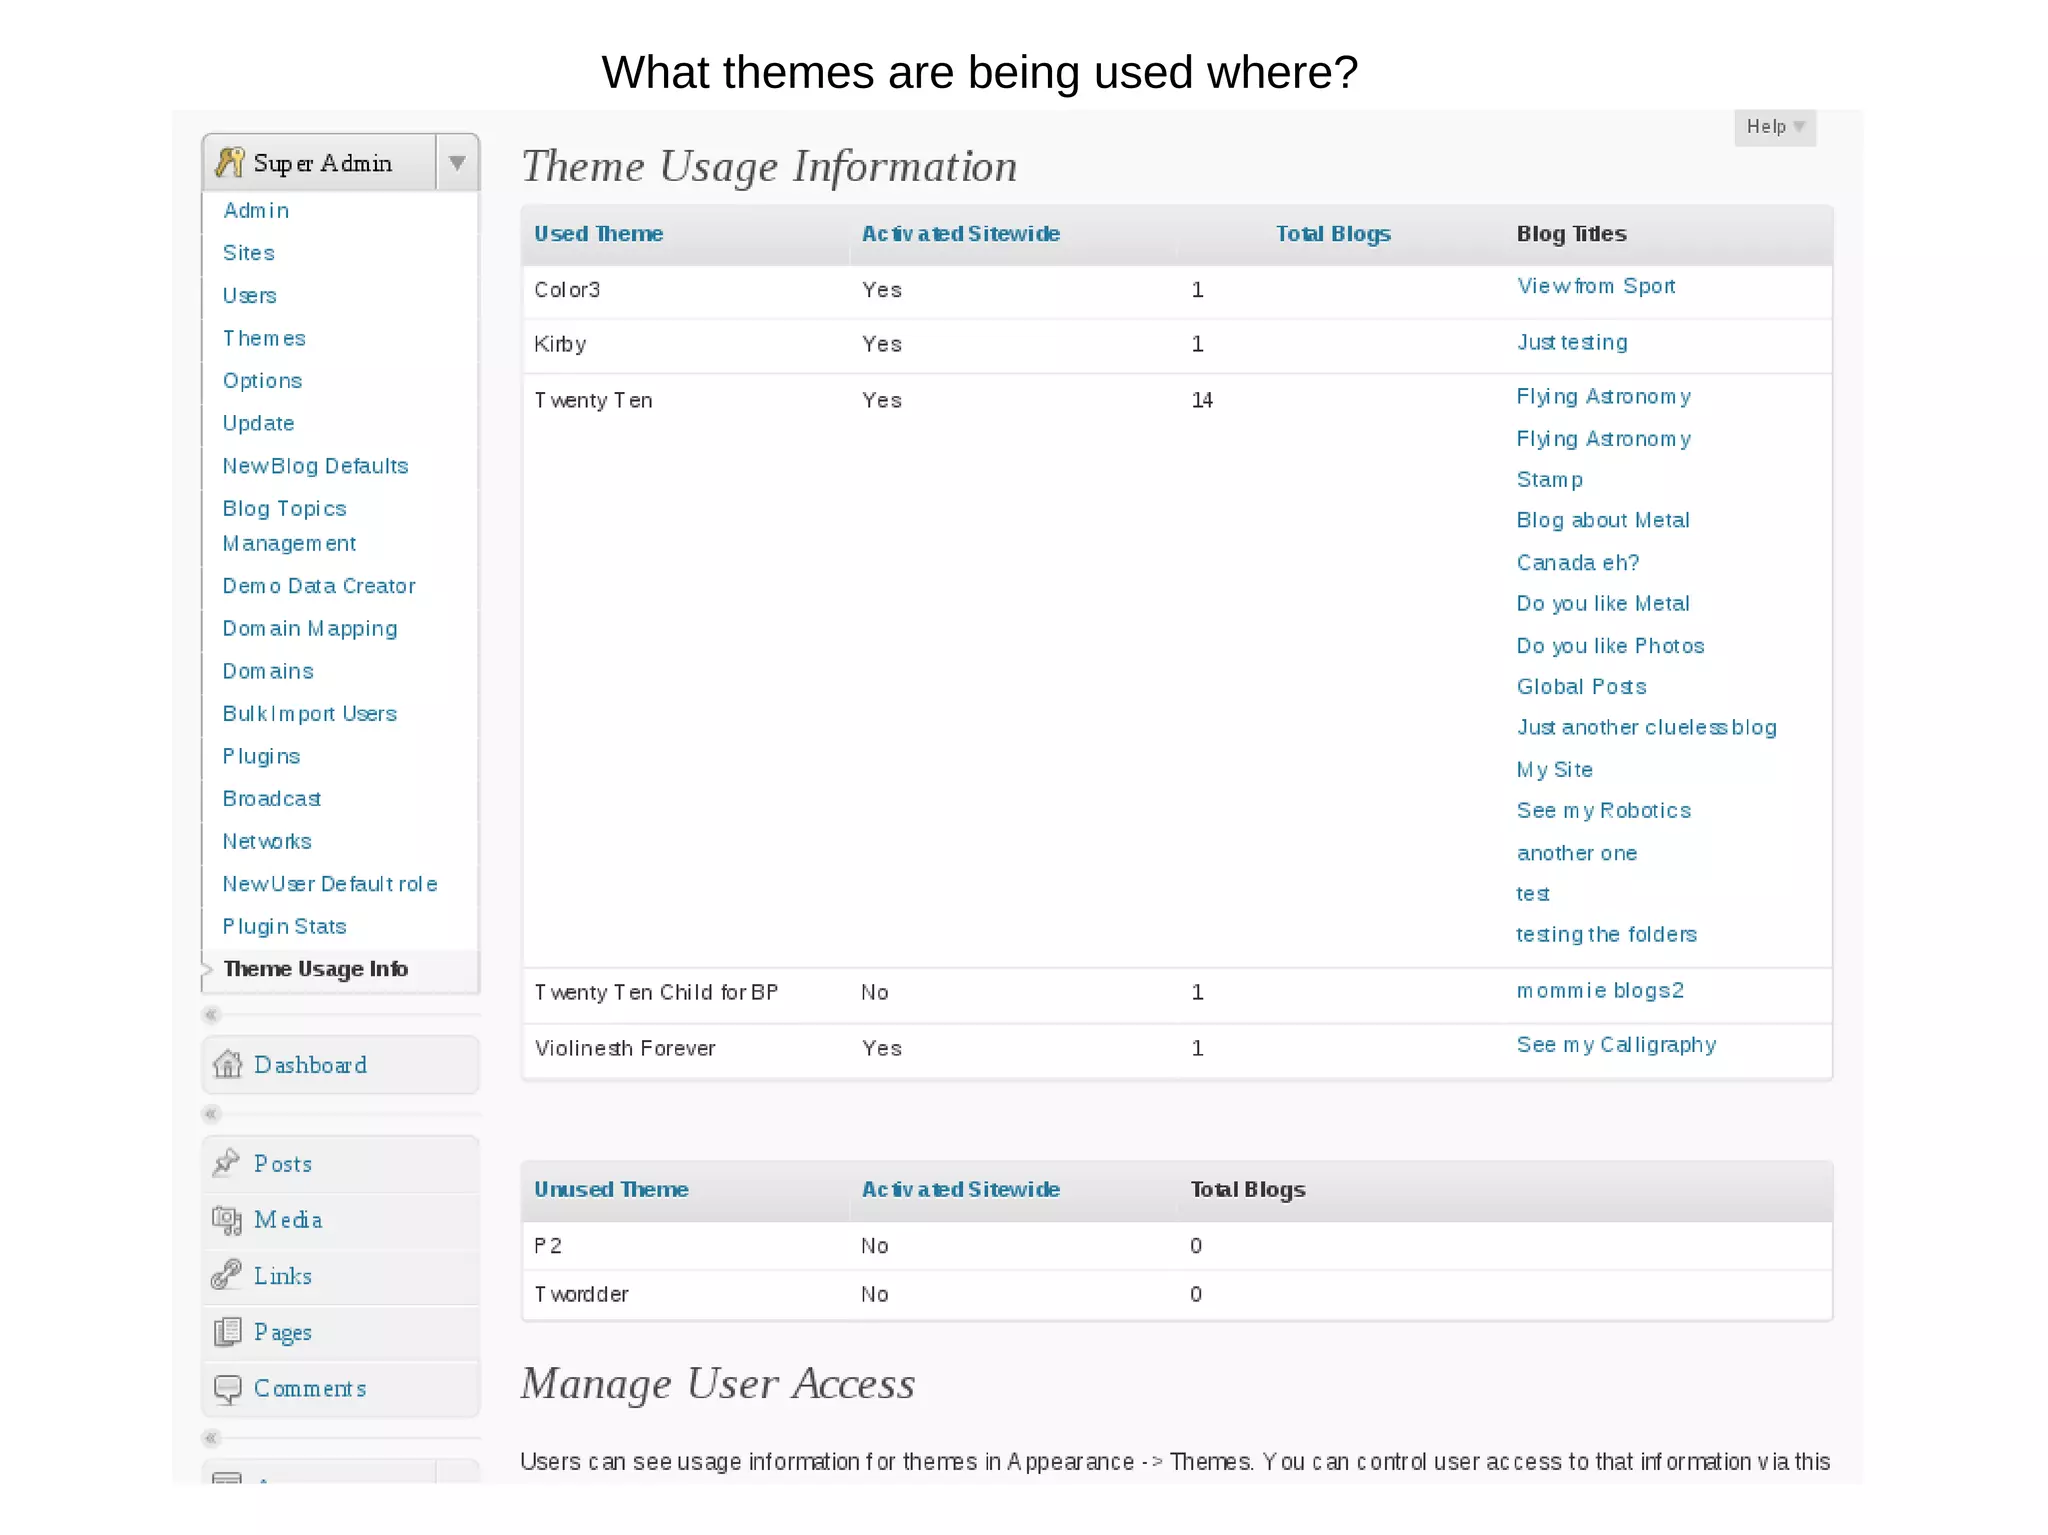Click the Twenty Ten Child for BP cell
The image size is (2048, 1535).
(656, 993)
